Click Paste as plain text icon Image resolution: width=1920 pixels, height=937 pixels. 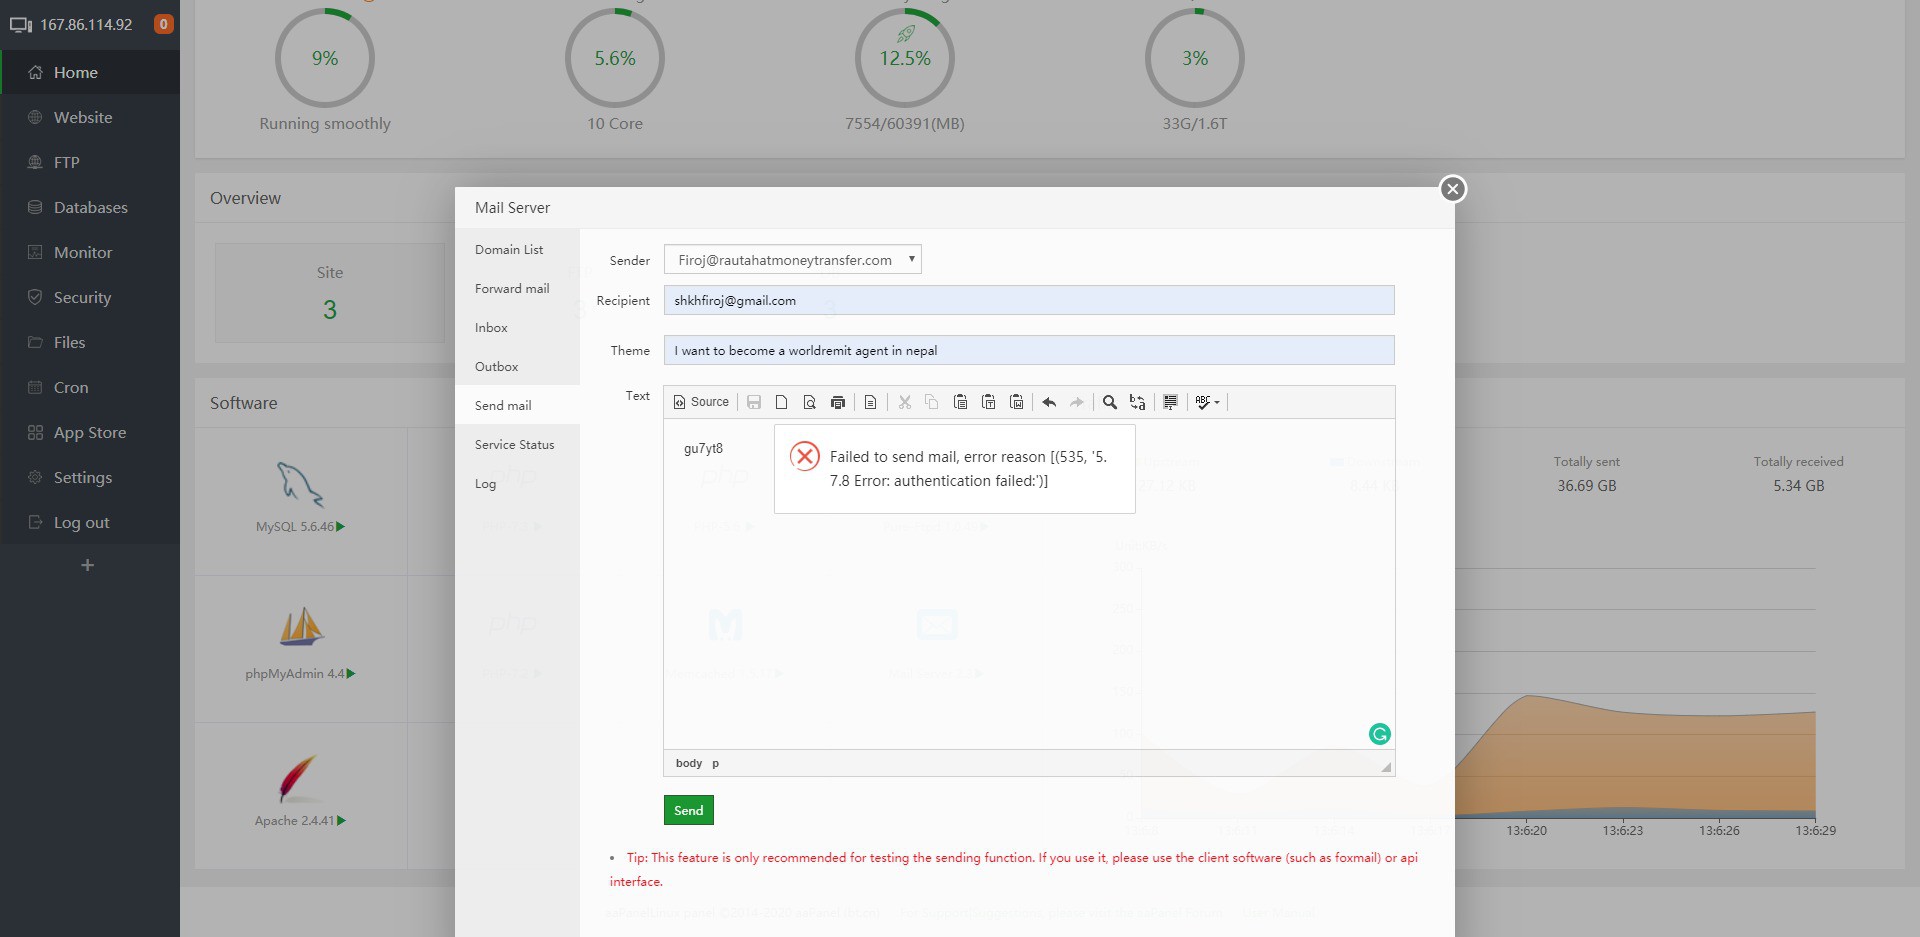(988, 402)
